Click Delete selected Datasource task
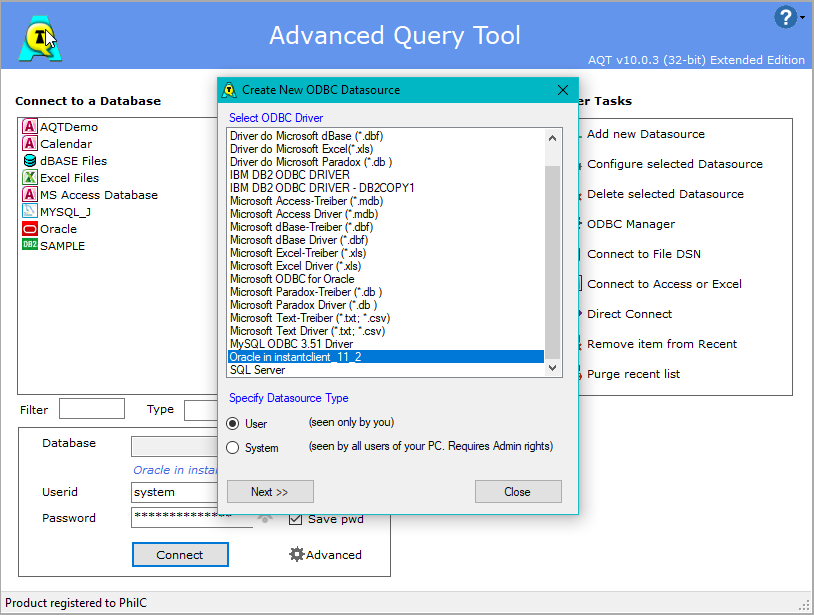 click(666, 194)
